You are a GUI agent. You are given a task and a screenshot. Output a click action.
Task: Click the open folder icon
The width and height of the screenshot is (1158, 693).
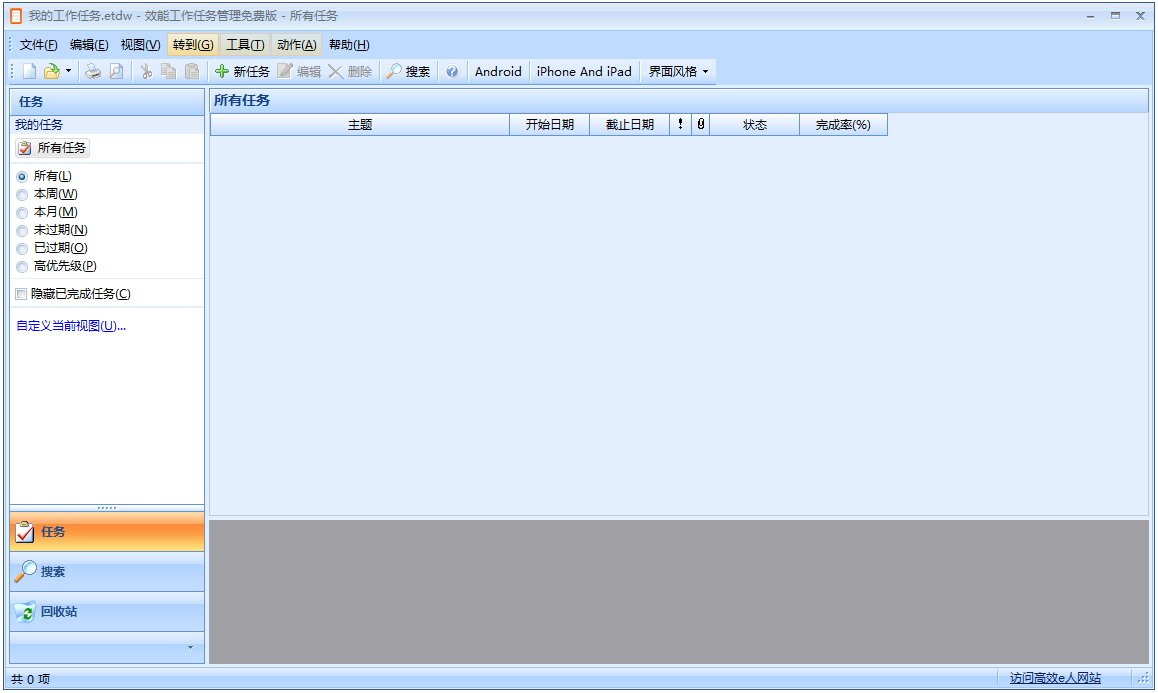(51, 71)
